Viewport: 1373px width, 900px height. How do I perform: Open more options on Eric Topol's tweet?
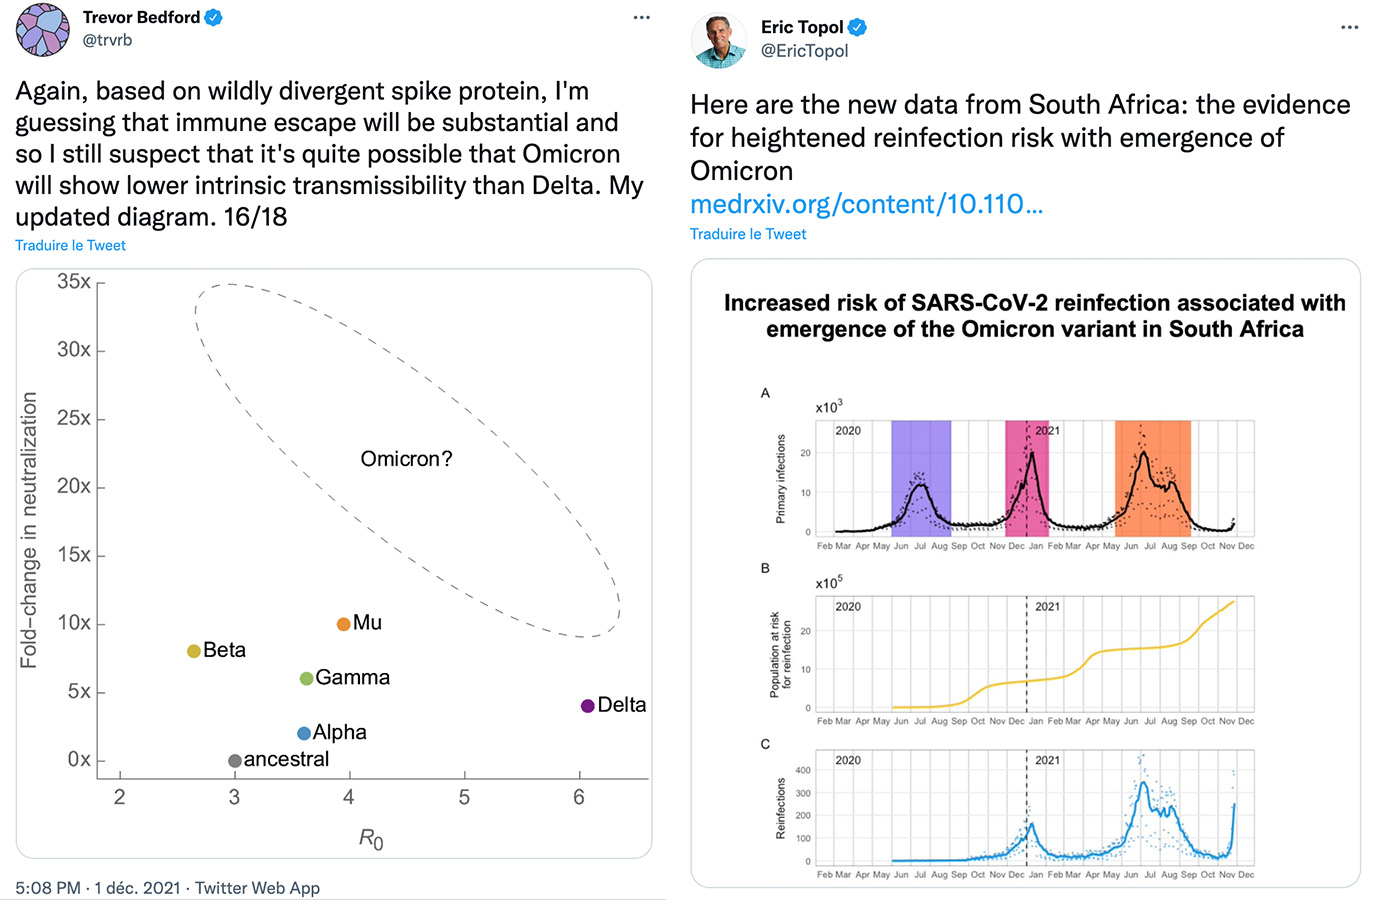click(1349, 28)
